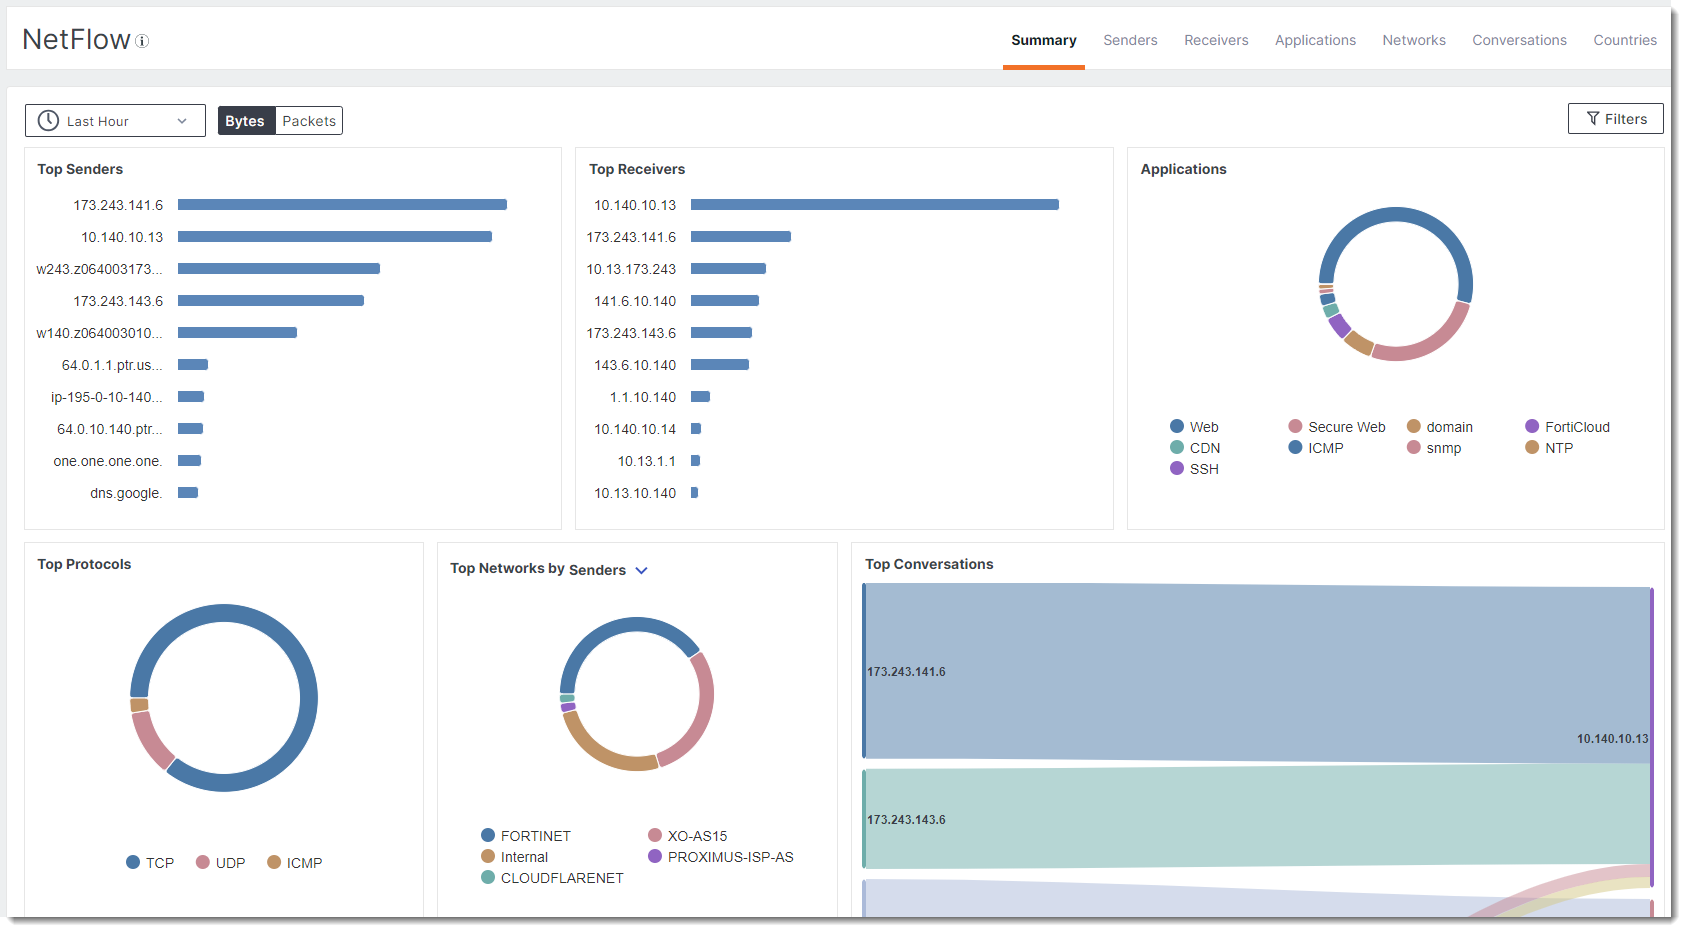Open the NetFlow info tooltip icon
Image resolution: width=1686 pixels, height=932 pixels.
click(143, 41)
